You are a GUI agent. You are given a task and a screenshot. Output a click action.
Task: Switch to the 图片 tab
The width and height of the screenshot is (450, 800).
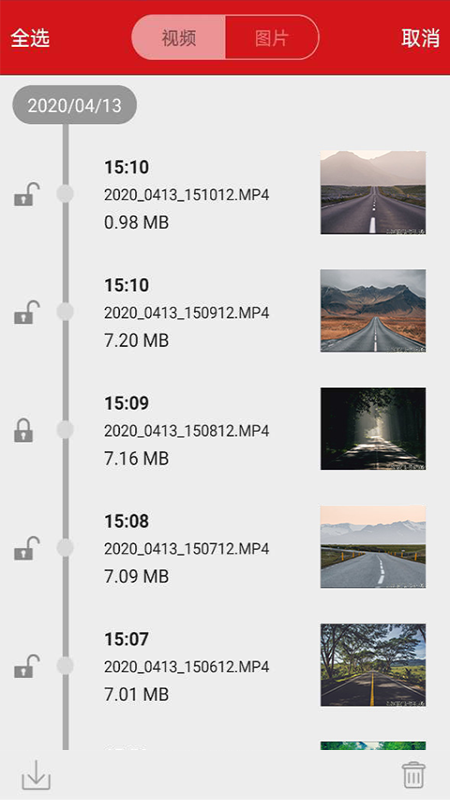[272, 38]
